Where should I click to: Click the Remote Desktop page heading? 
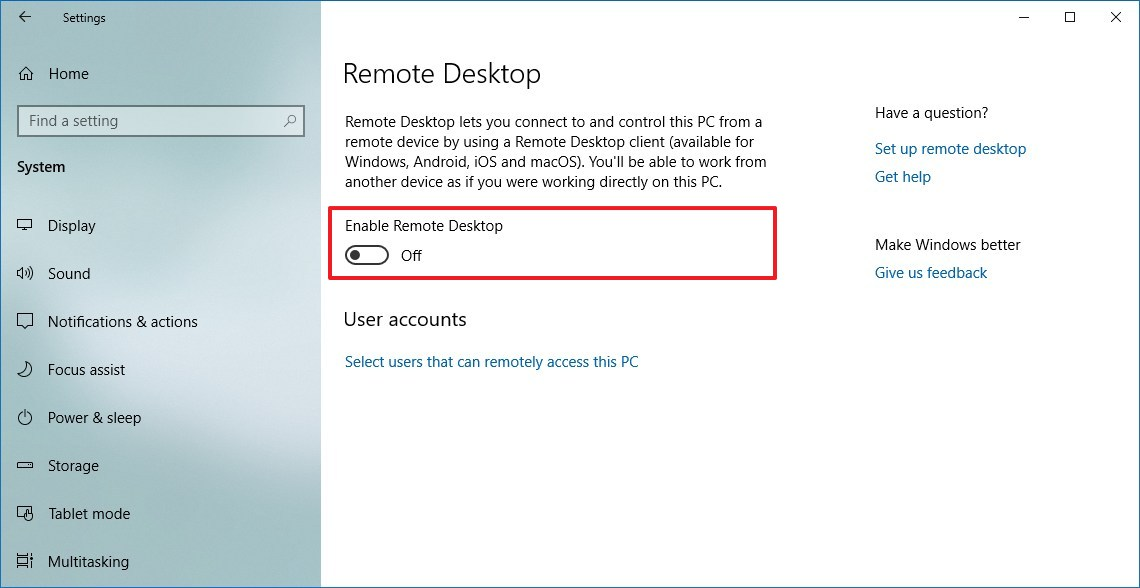[x=442, y=74]
